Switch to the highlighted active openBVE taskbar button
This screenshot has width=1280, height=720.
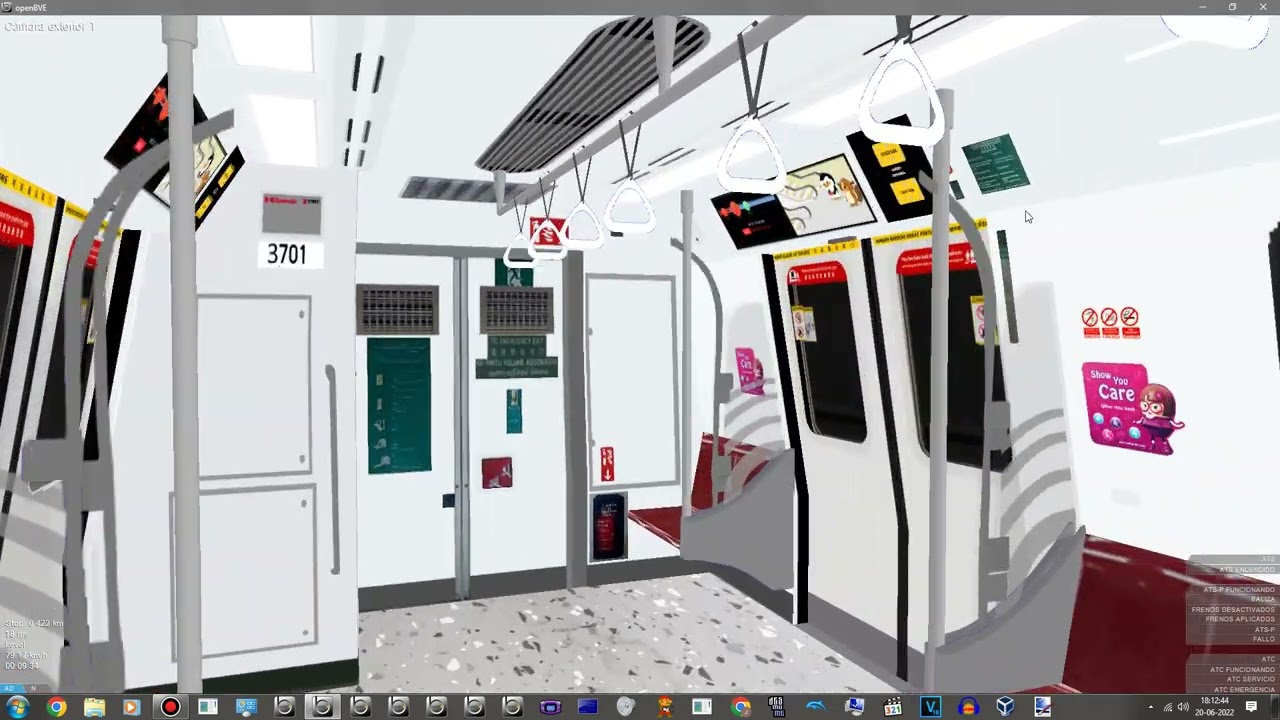pos(322,707)
